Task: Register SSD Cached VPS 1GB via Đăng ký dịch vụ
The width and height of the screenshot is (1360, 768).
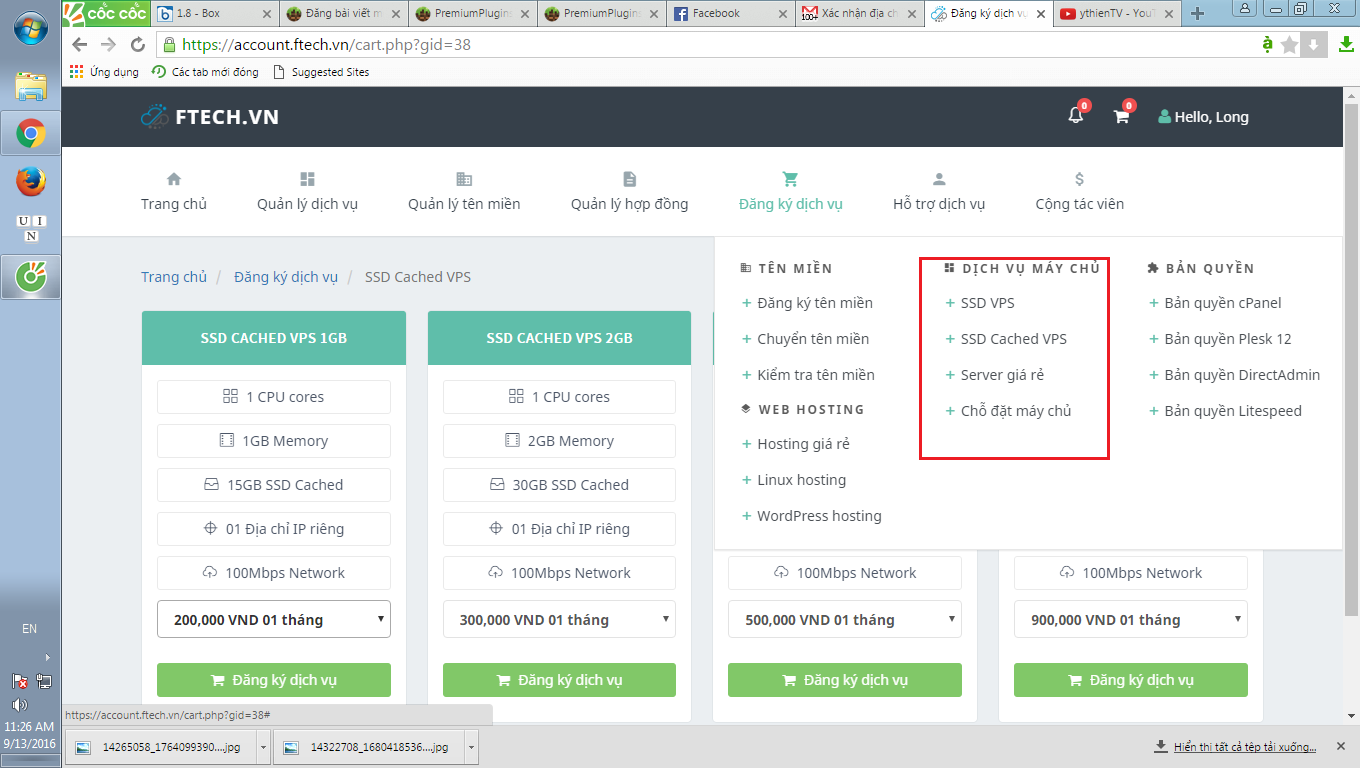Action: tap(274, 680)
